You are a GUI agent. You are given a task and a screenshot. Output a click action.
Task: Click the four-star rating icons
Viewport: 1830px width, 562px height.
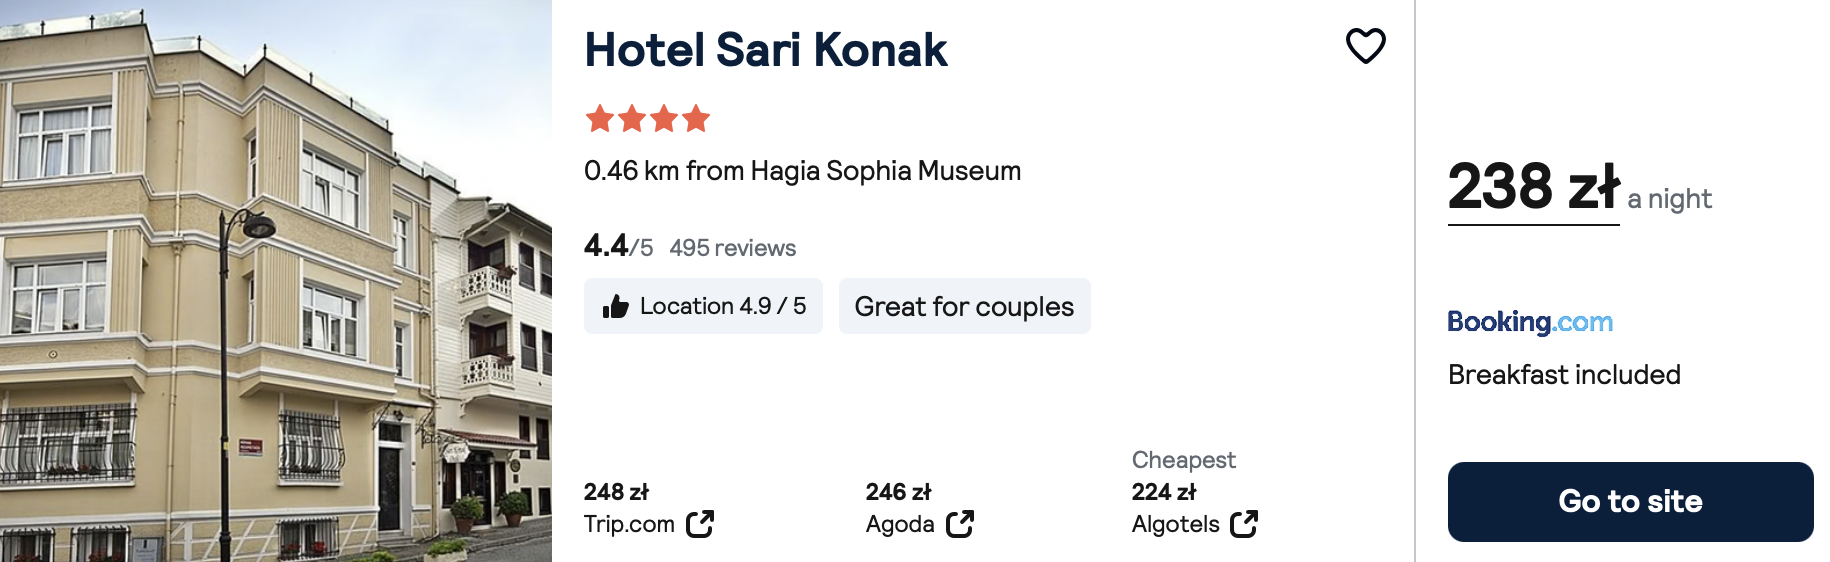[x=648, y=119]
